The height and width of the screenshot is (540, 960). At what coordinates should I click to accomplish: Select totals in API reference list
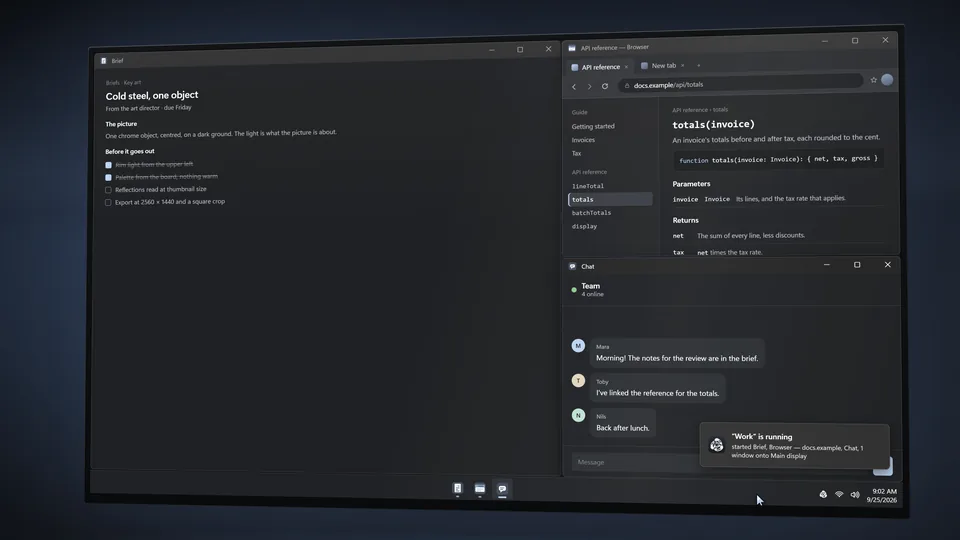coord(610,199)
